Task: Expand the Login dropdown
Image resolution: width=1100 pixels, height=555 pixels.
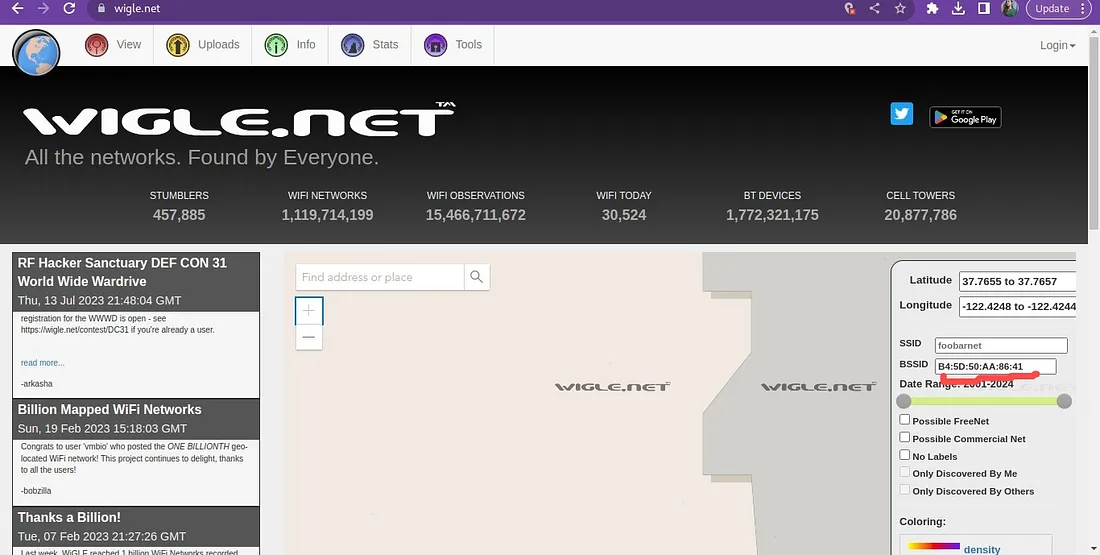Action: click(x=1057, y=45)
